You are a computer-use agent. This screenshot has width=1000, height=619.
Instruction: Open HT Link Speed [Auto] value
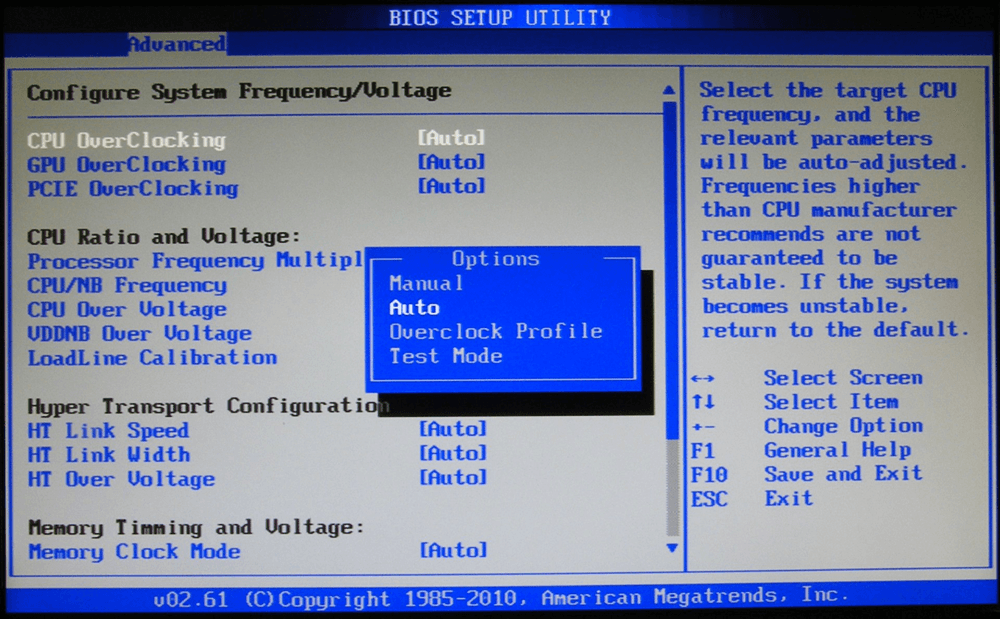pyautogui.click(x=453, y=429)
